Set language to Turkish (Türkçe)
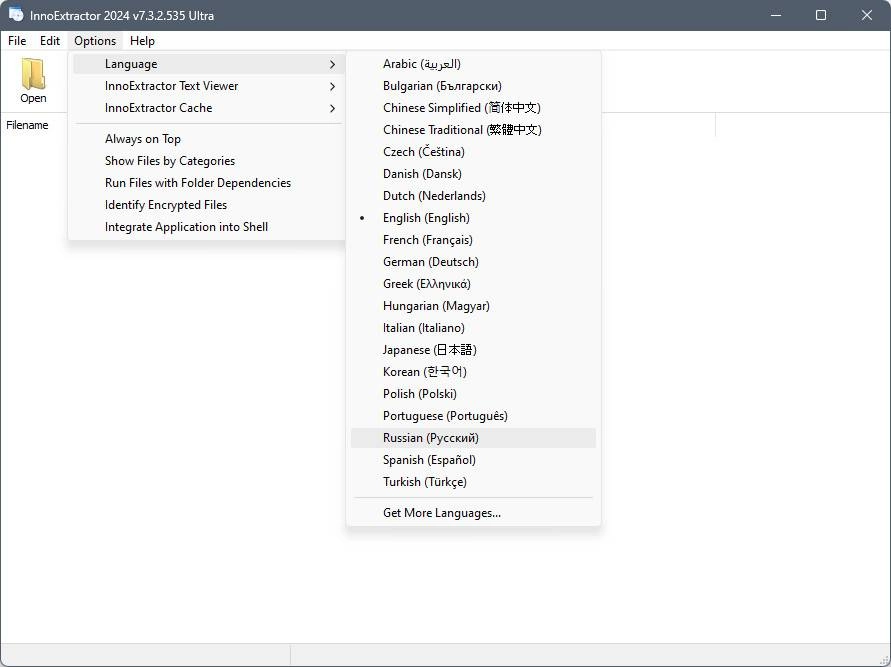The image size is (891, 667). pos(473,482)
